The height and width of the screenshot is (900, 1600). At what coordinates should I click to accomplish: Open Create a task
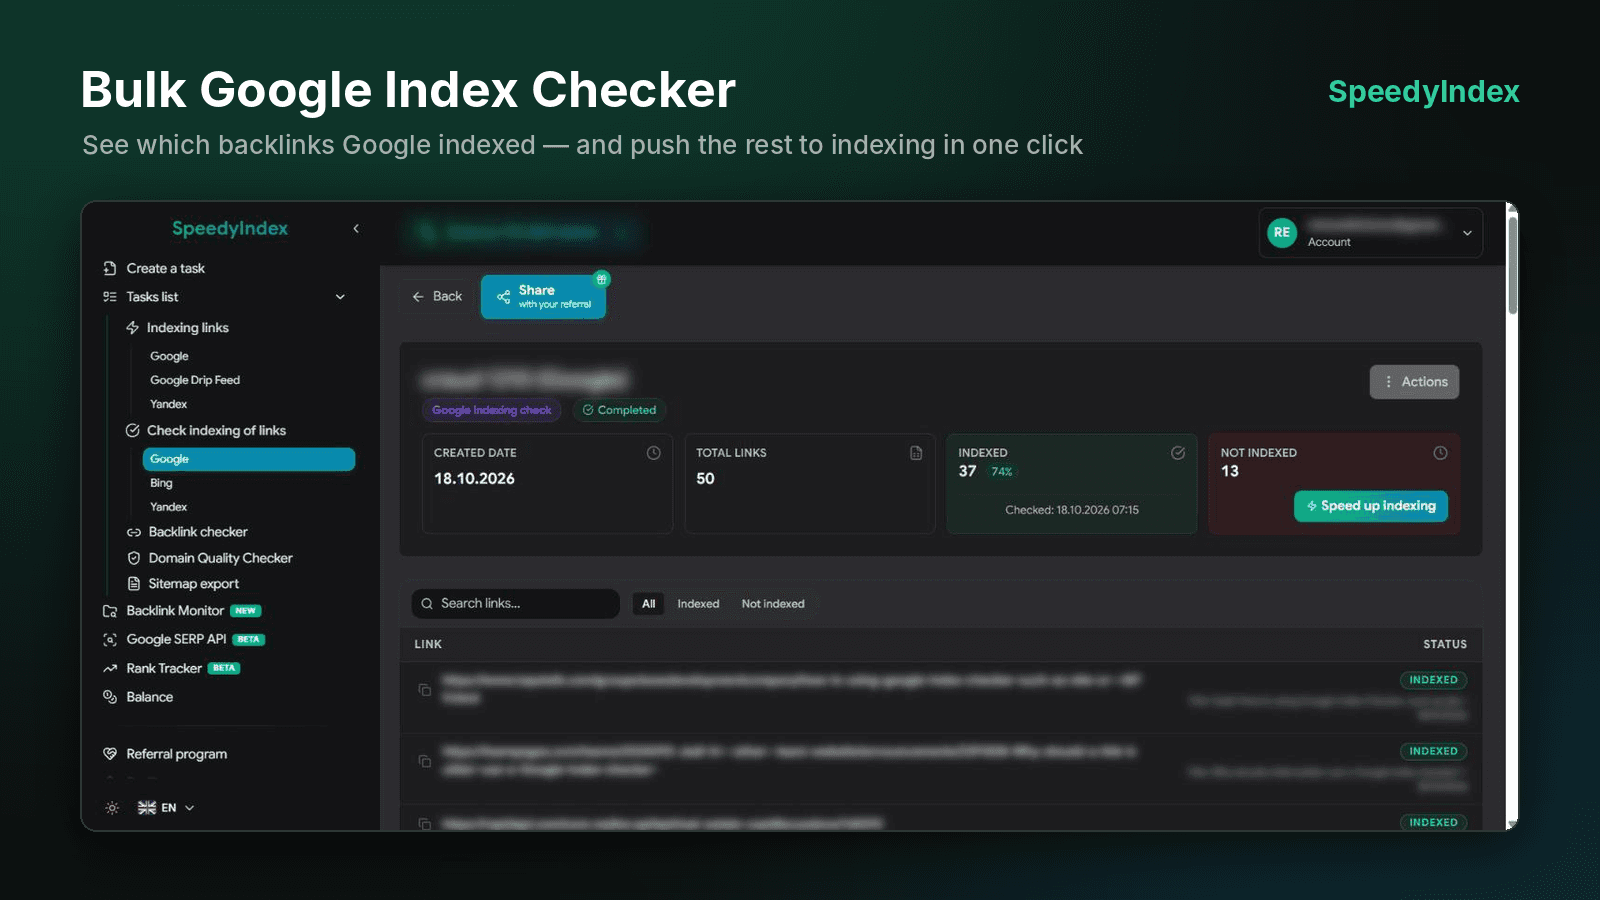(154, 268)
